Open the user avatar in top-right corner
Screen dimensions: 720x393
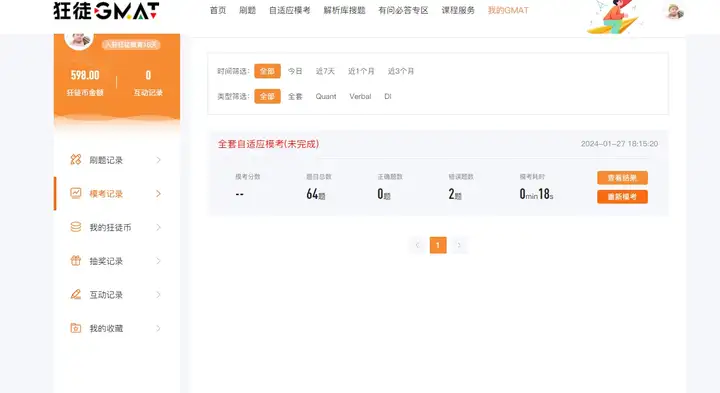[x=674, y=11]
